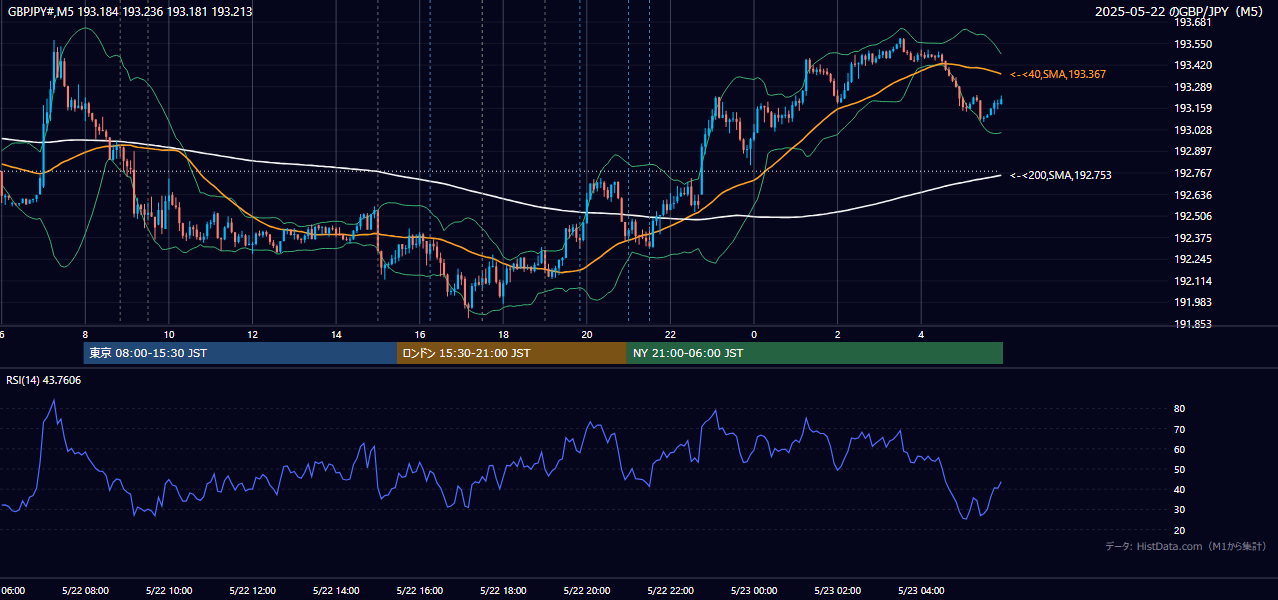Click the 5/22 08:00 time axis label
The height and width of the screenshot is (600, 1278).
pos(85,590)
